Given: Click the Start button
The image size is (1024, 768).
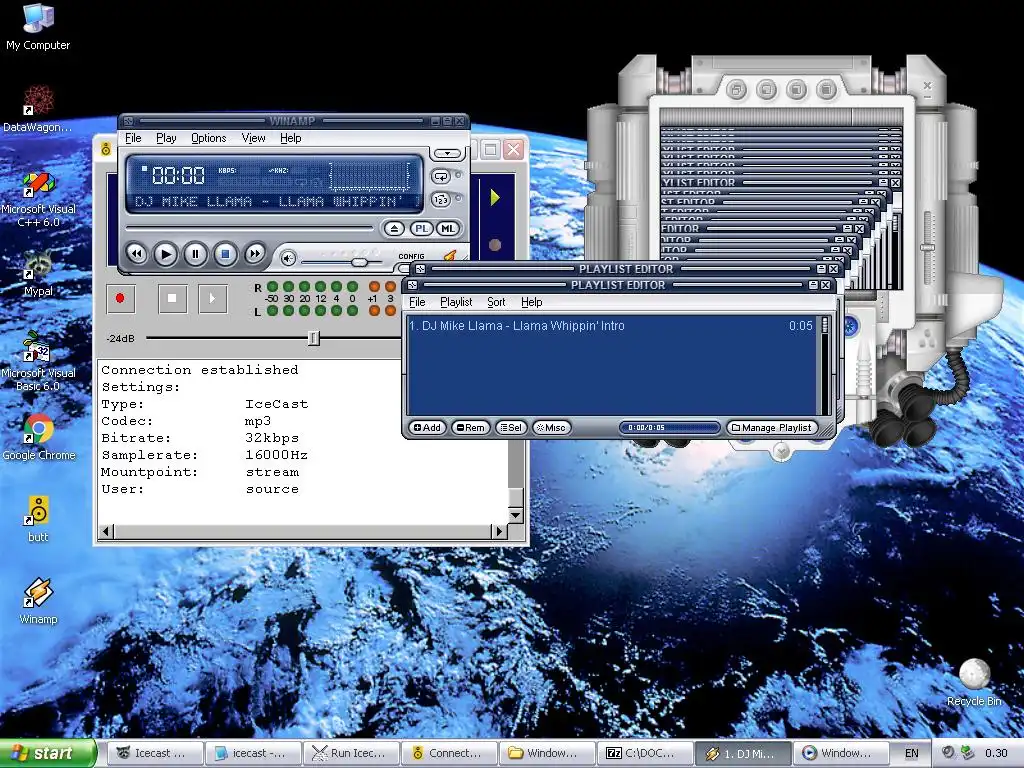Looking at the screenshot, I should tap(47, 753).
